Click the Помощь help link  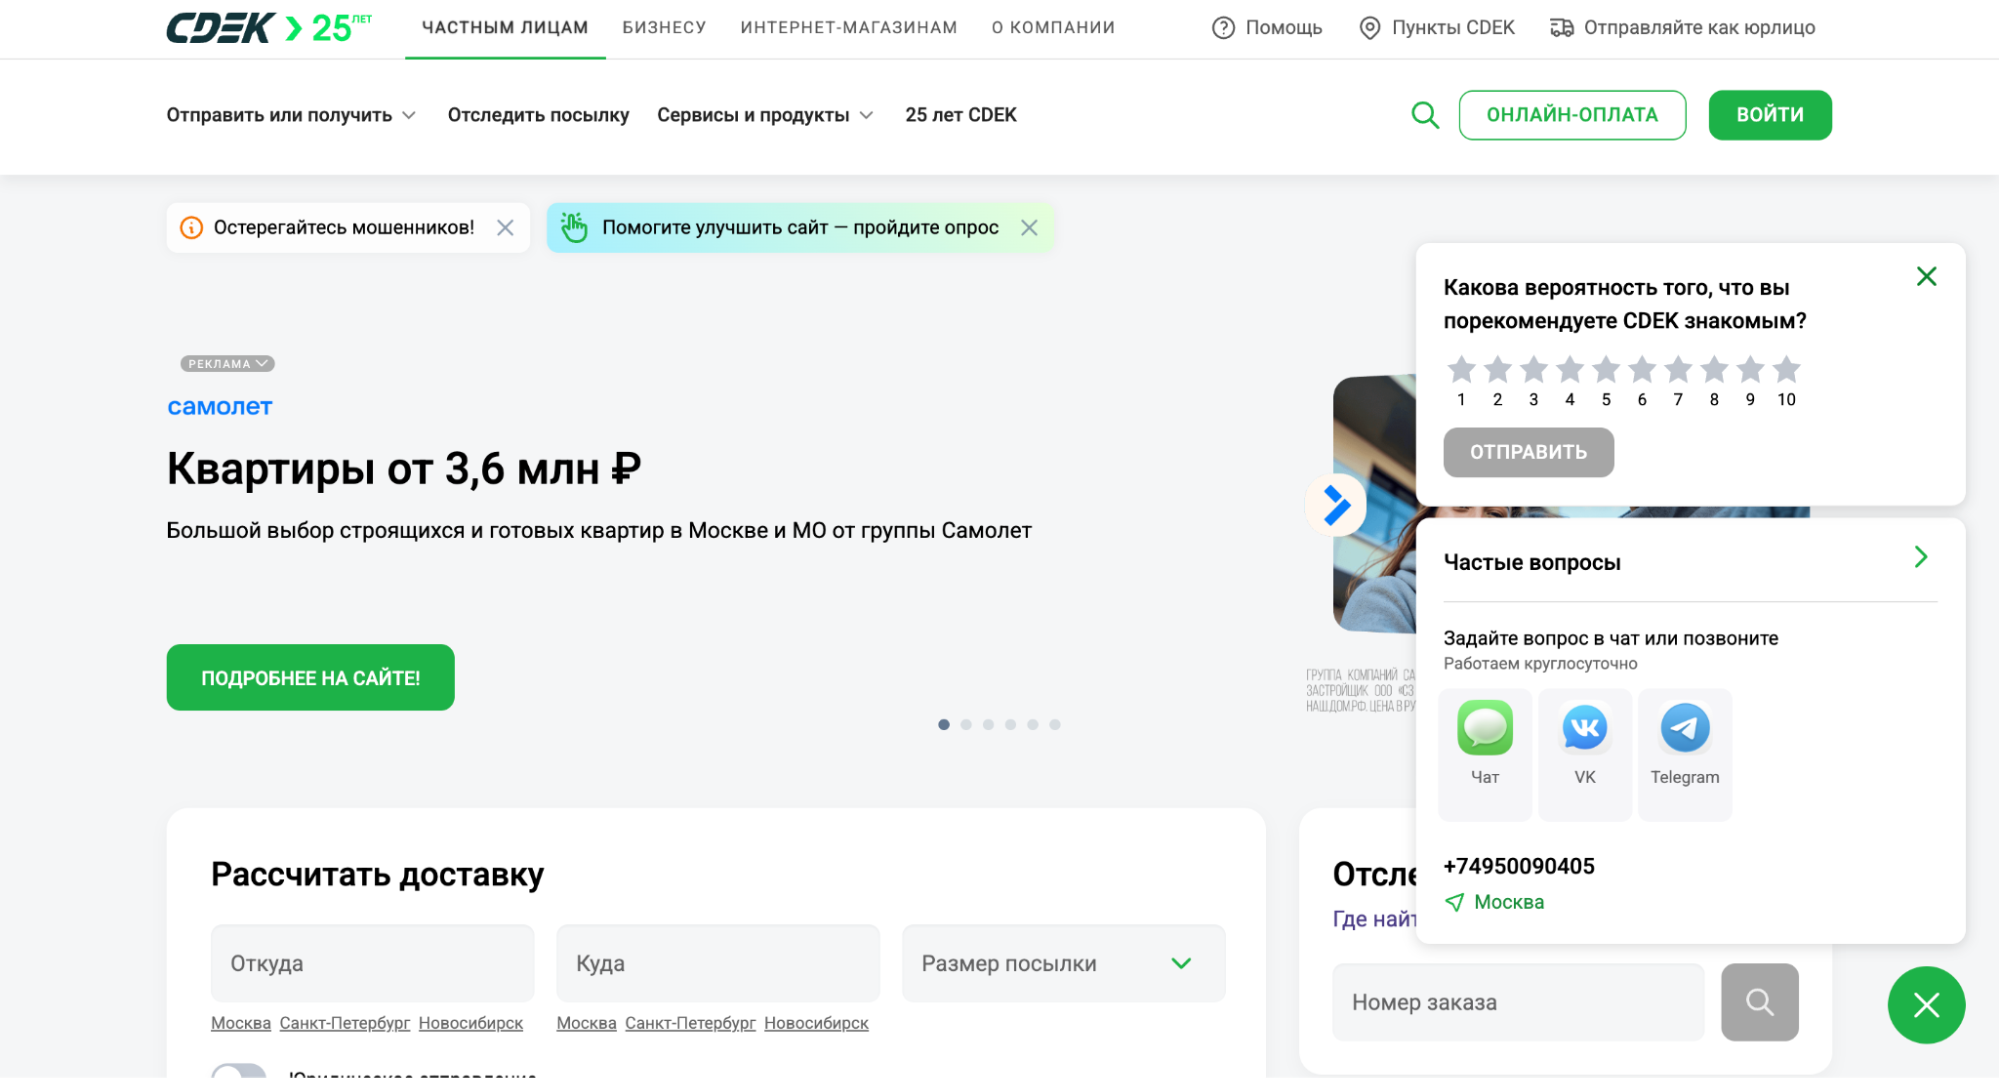(x=1283, y=28)
